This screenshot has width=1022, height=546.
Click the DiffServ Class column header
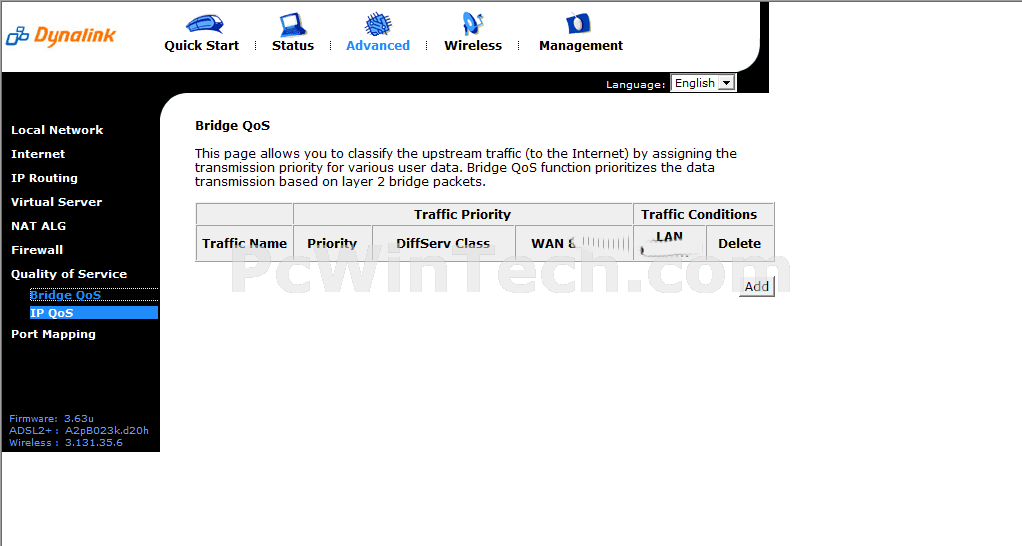coord(443,243)
